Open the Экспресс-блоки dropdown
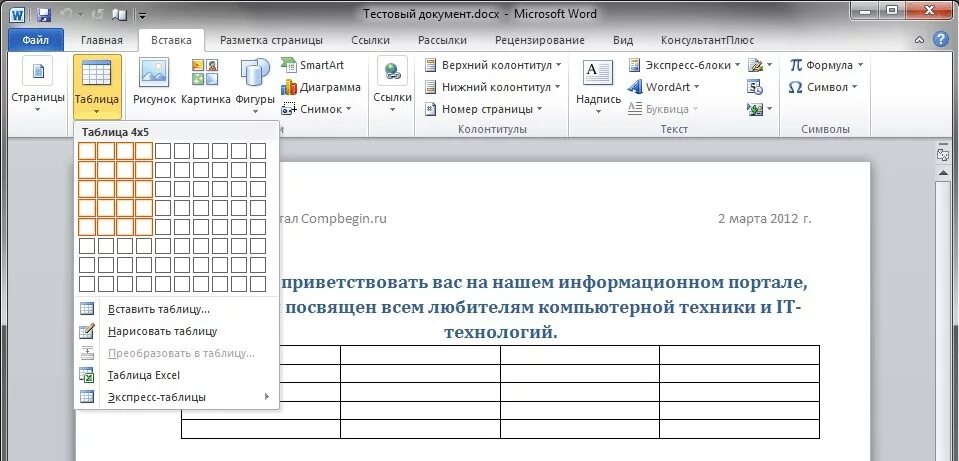 click(684, 65)
